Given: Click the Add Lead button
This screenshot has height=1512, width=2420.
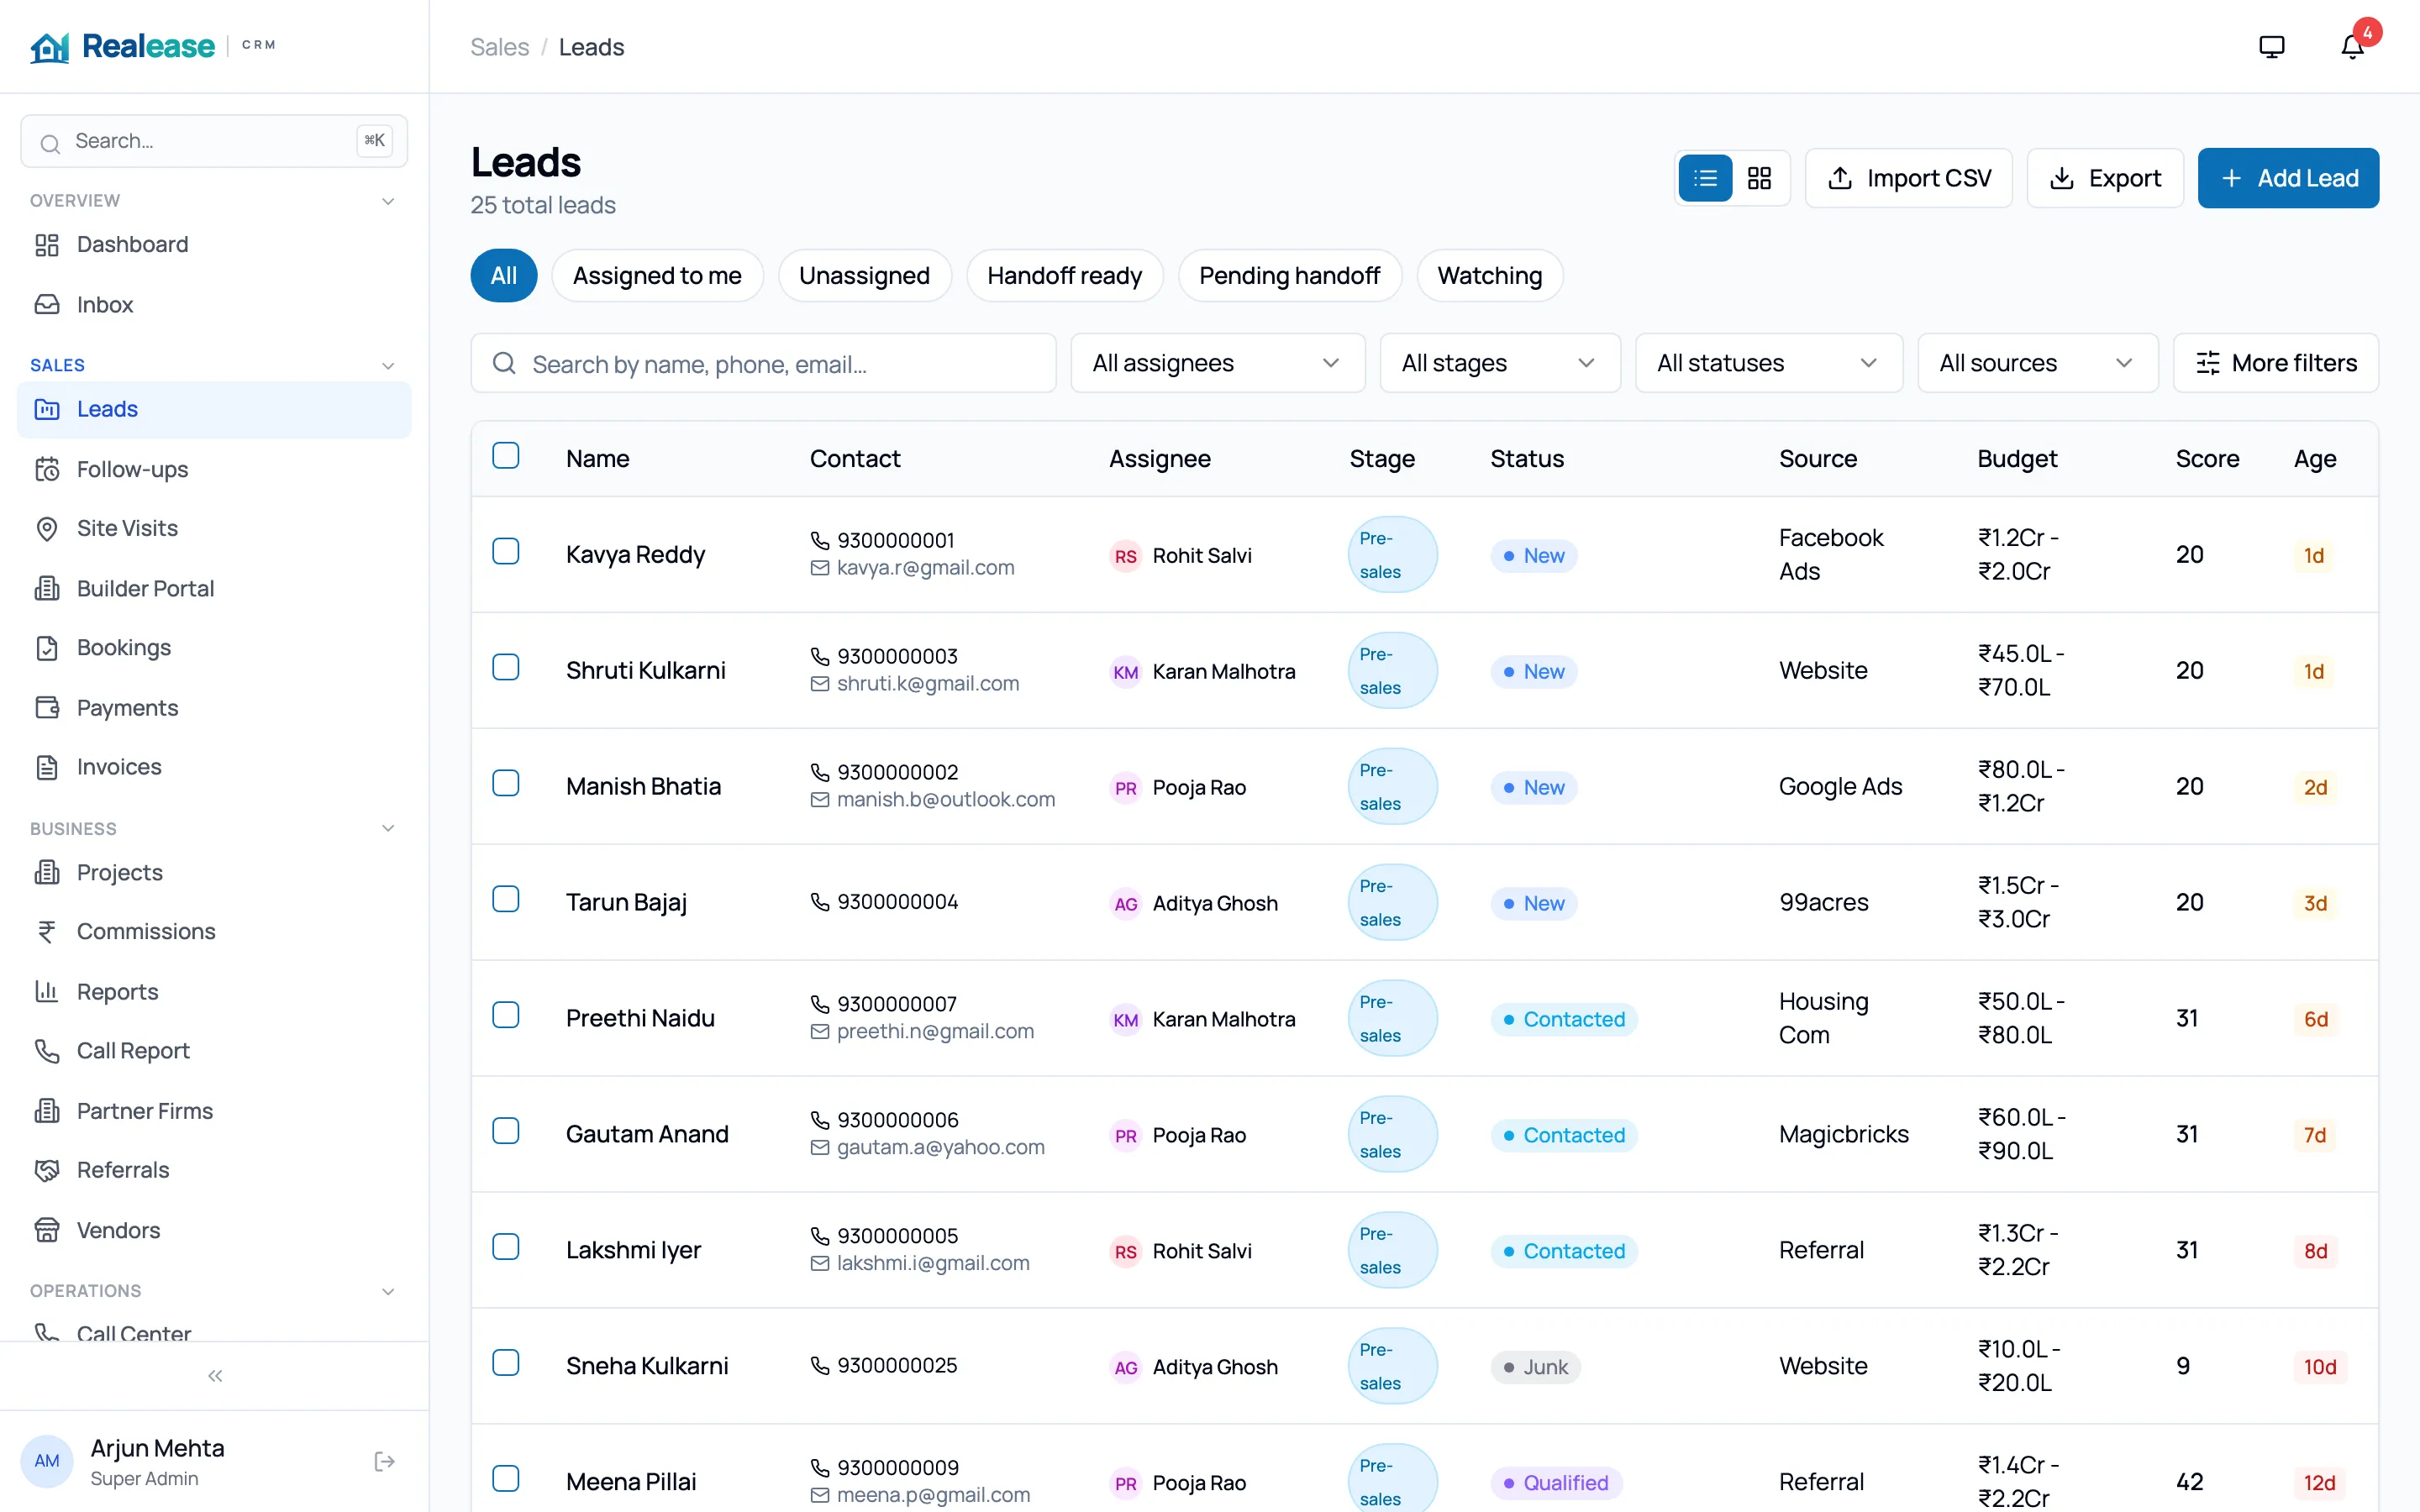Looking at the screenshot, I should 2288,178.
